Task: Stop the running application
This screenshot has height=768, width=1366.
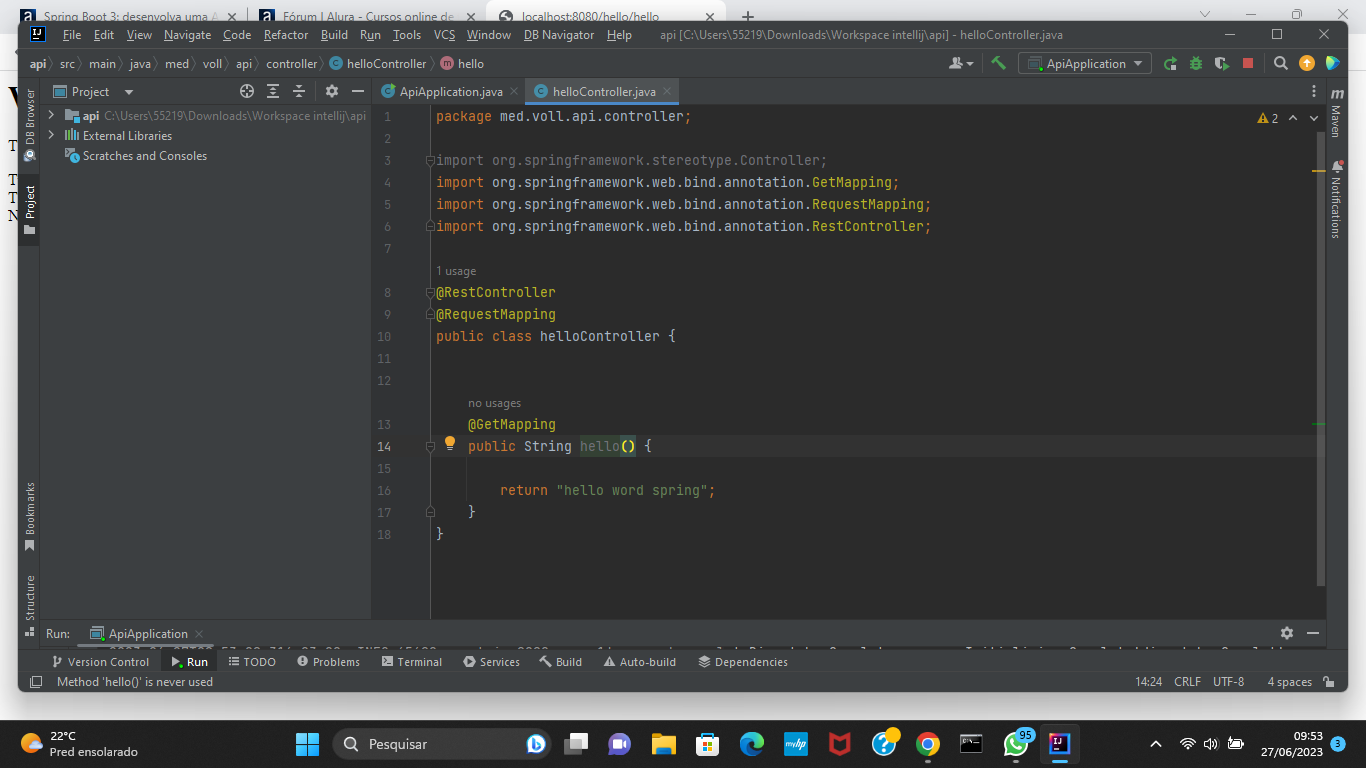Action: [x=1248, y=63]
